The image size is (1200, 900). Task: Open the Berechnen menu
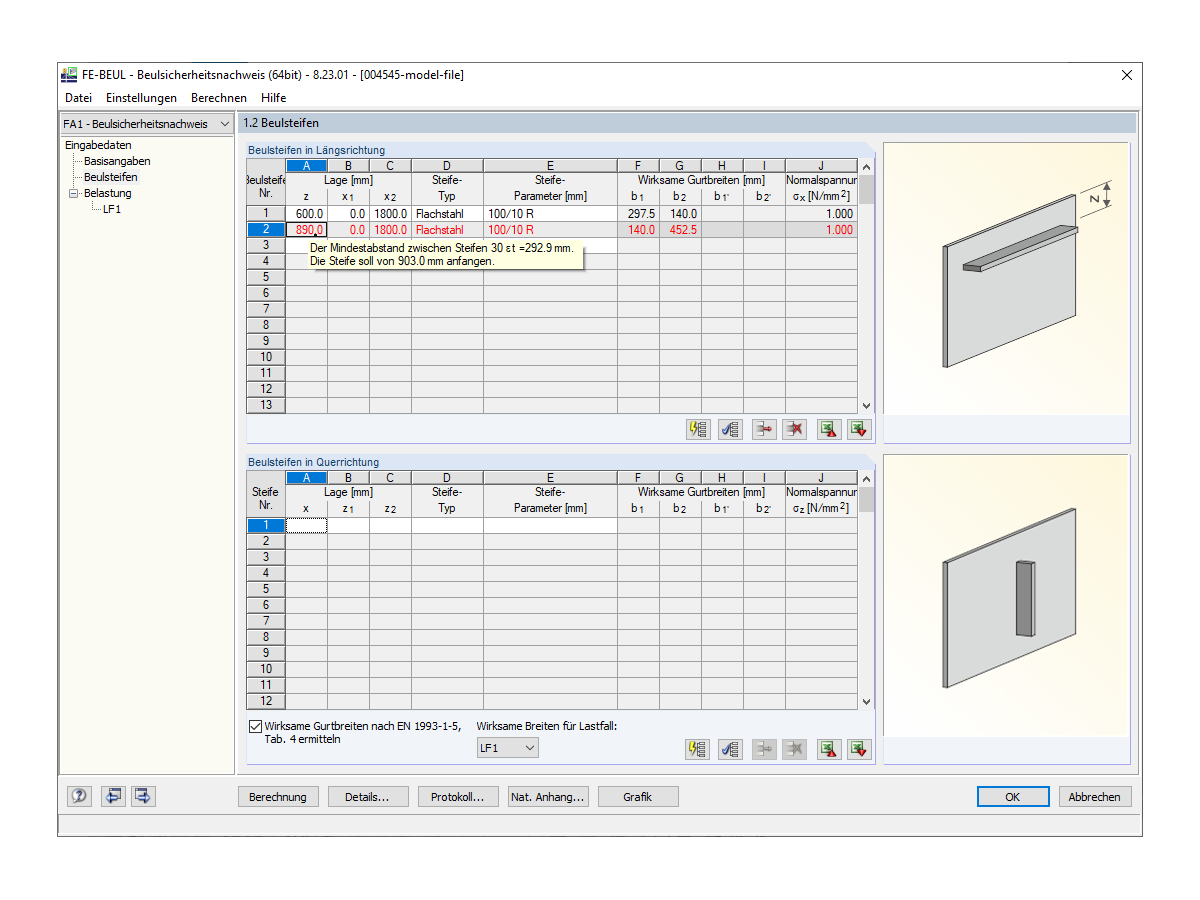(218, 97)
